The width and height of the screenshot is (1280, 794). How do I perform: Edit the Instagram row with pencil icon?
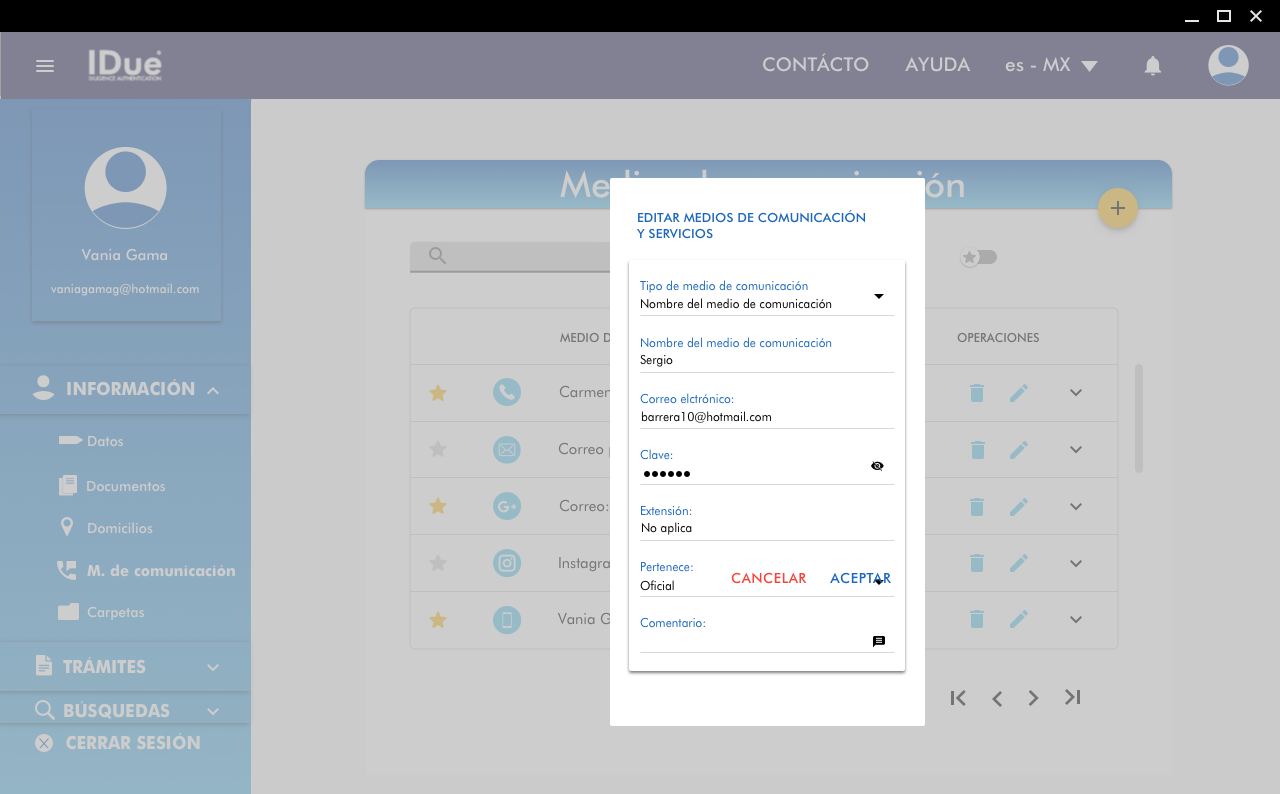click(x=1018, y=564)
